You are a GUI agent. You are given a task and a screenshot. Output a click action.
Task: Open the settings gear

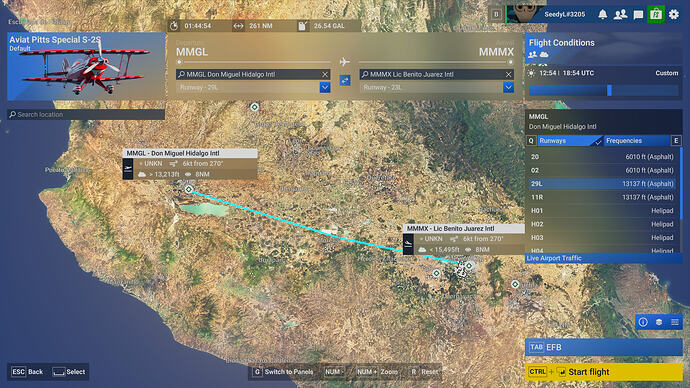coord(674,15)
